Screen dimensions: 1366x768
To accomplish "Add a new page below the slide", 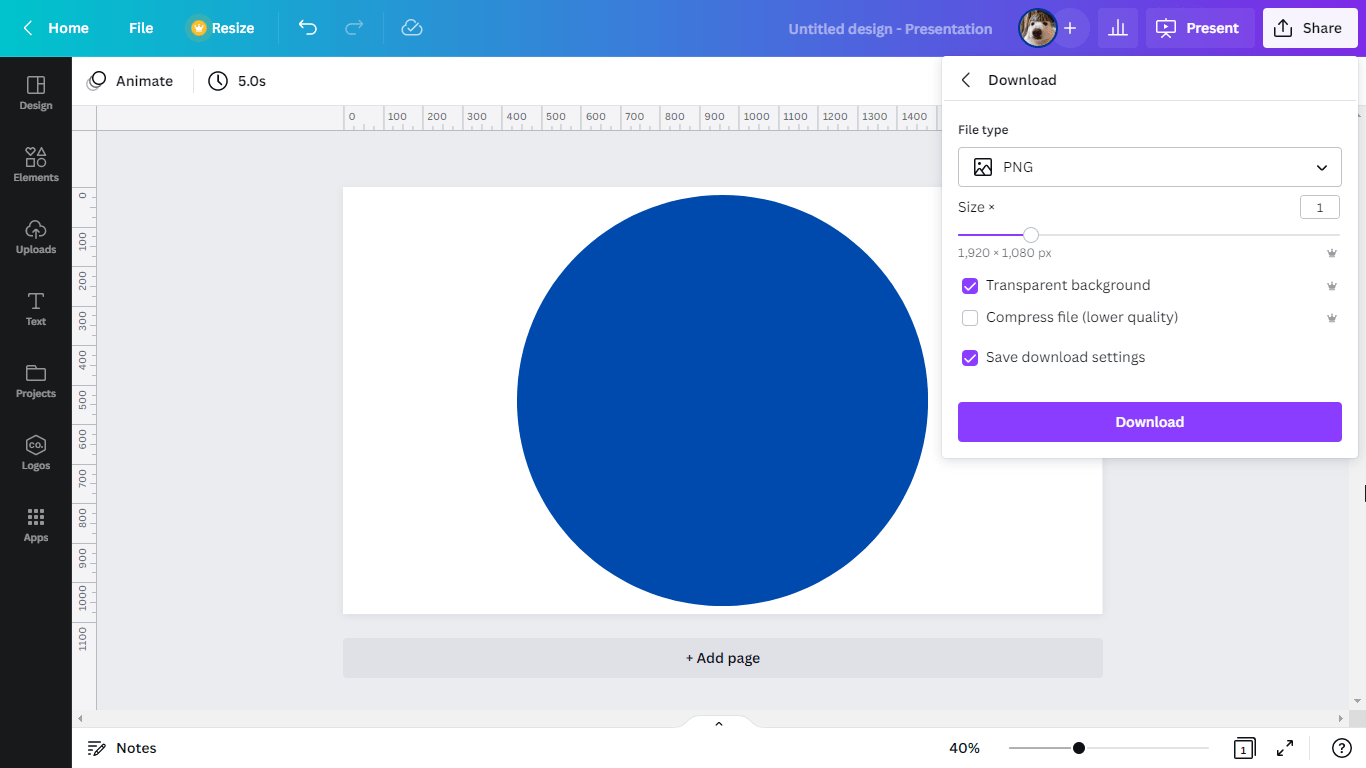I will [x=722, y=657].
